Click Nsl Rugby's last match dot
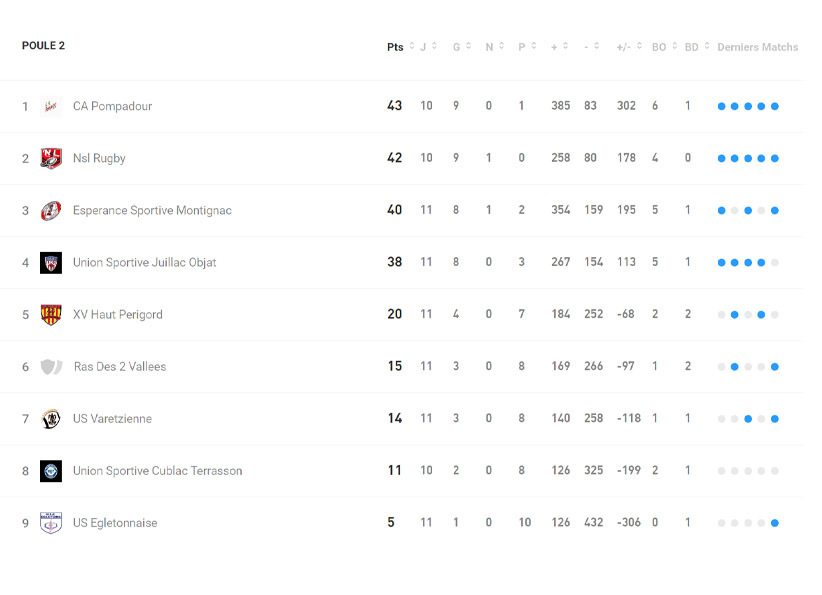822x595 pixels. click(775, 158)
